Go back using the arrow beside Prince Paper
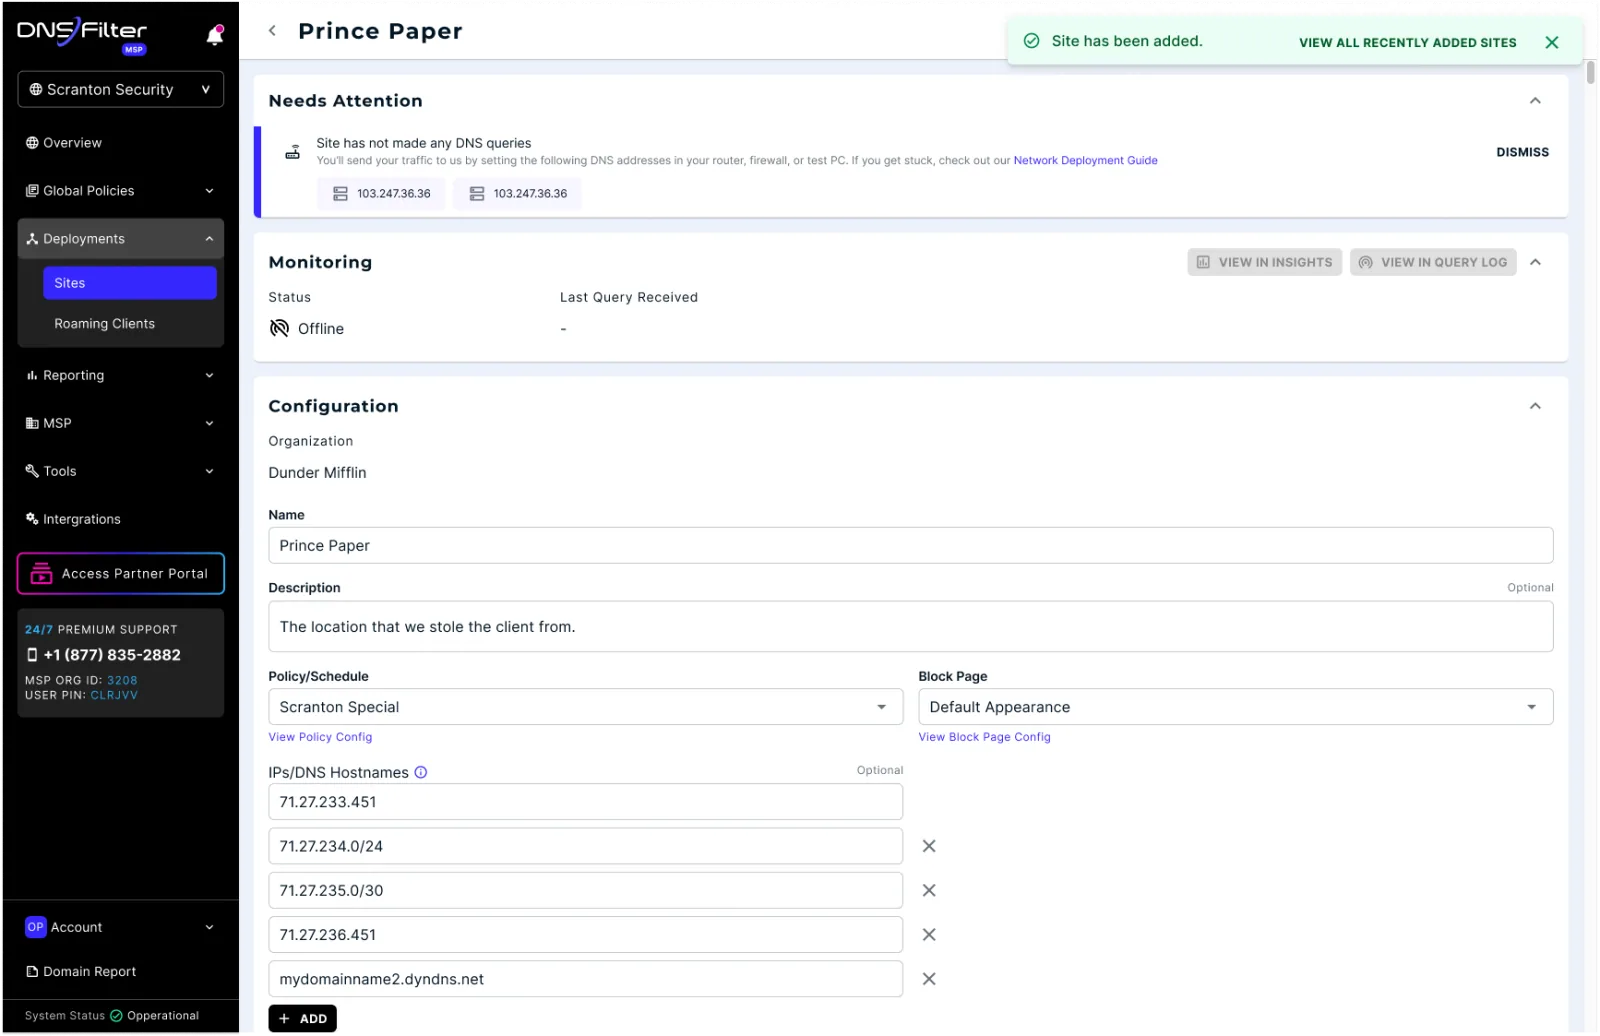 272,31
